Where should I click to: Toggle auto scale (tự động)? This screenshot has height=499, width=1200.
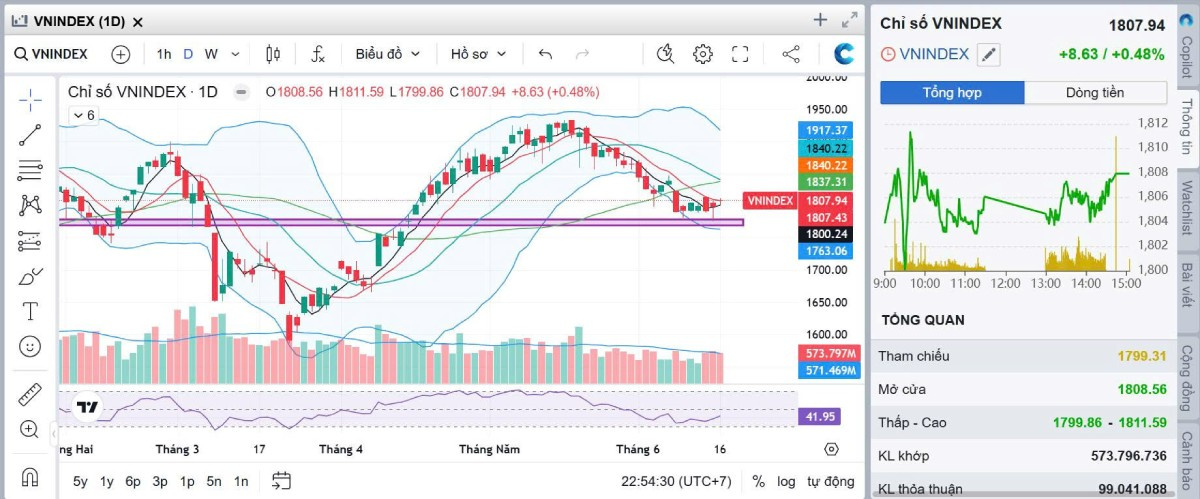tap(831, 481)
